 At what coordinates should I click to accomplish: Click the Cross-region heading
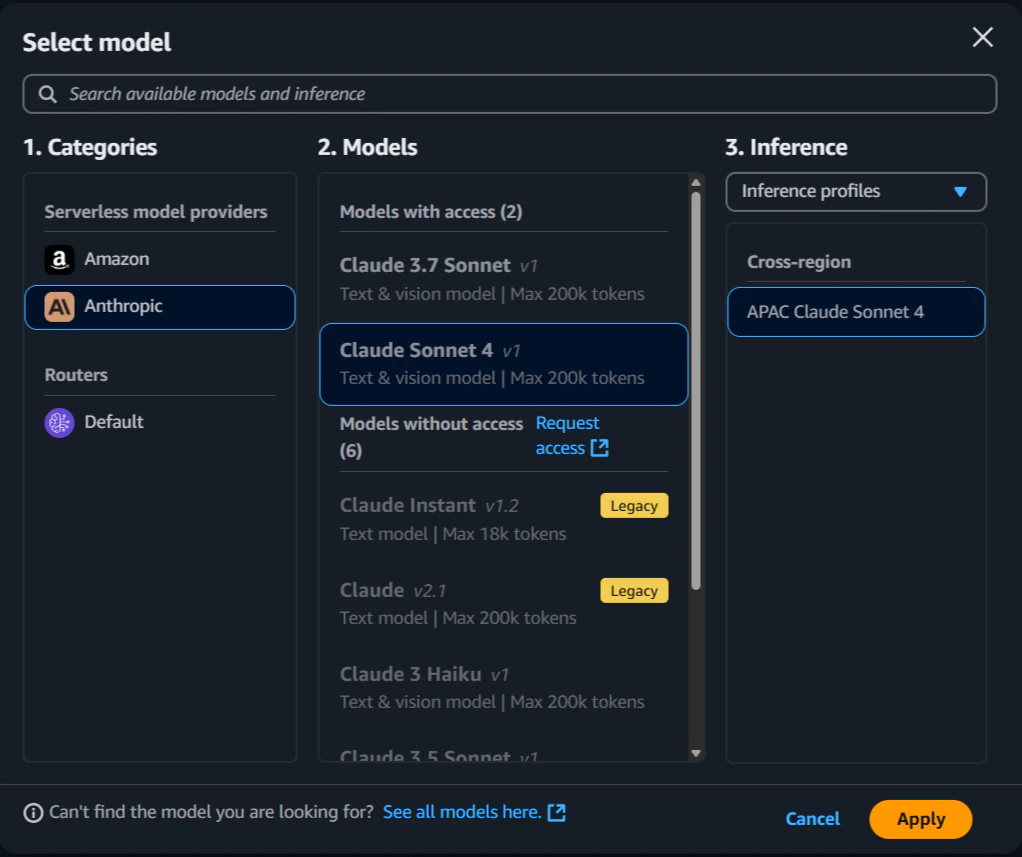[x=798, y=262]
